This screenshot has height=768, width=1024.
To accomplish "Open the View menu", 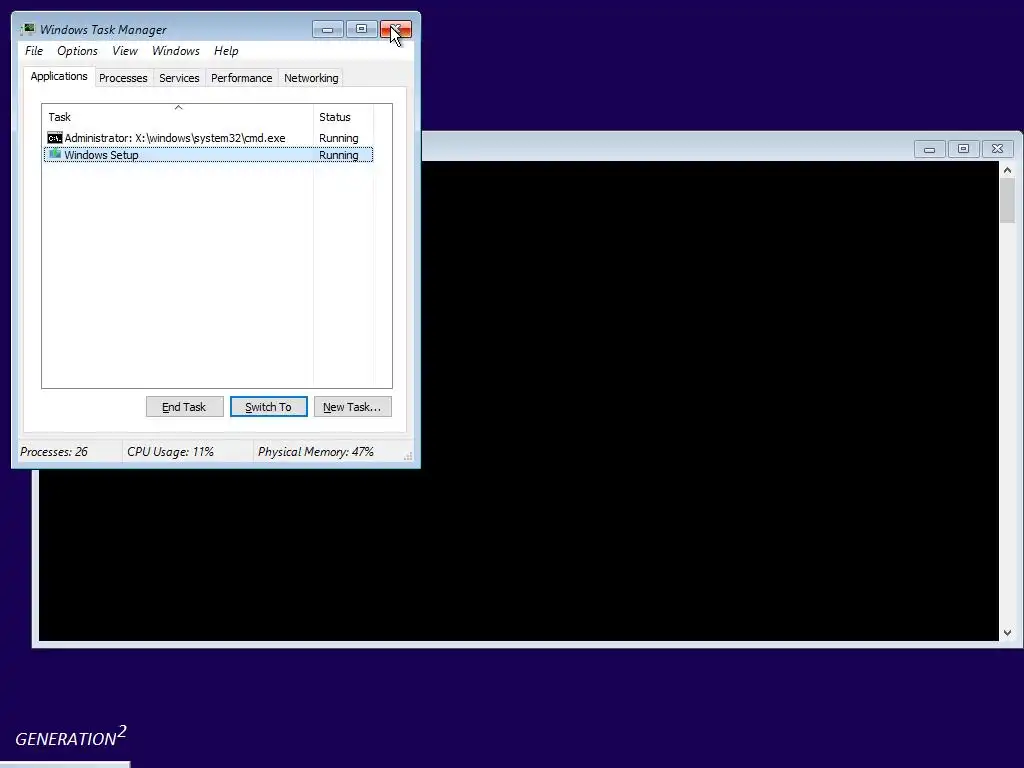I will 125,51.
